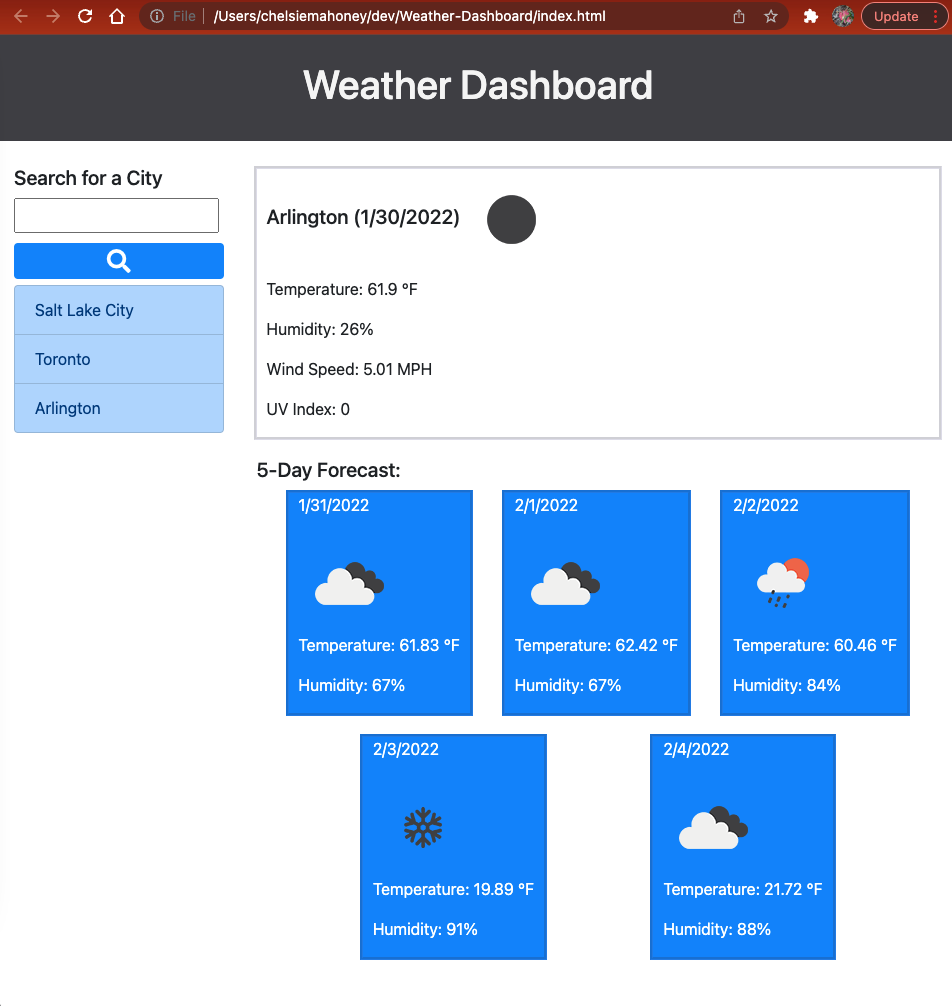Select Toronto from search history
Image resolution: width=952 pixels, height=1006 pixels.
coord(119,359)
